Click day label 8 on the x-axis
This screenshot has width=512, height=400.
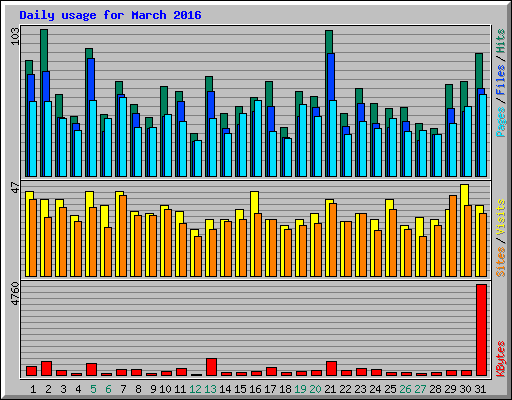[138, 389]
